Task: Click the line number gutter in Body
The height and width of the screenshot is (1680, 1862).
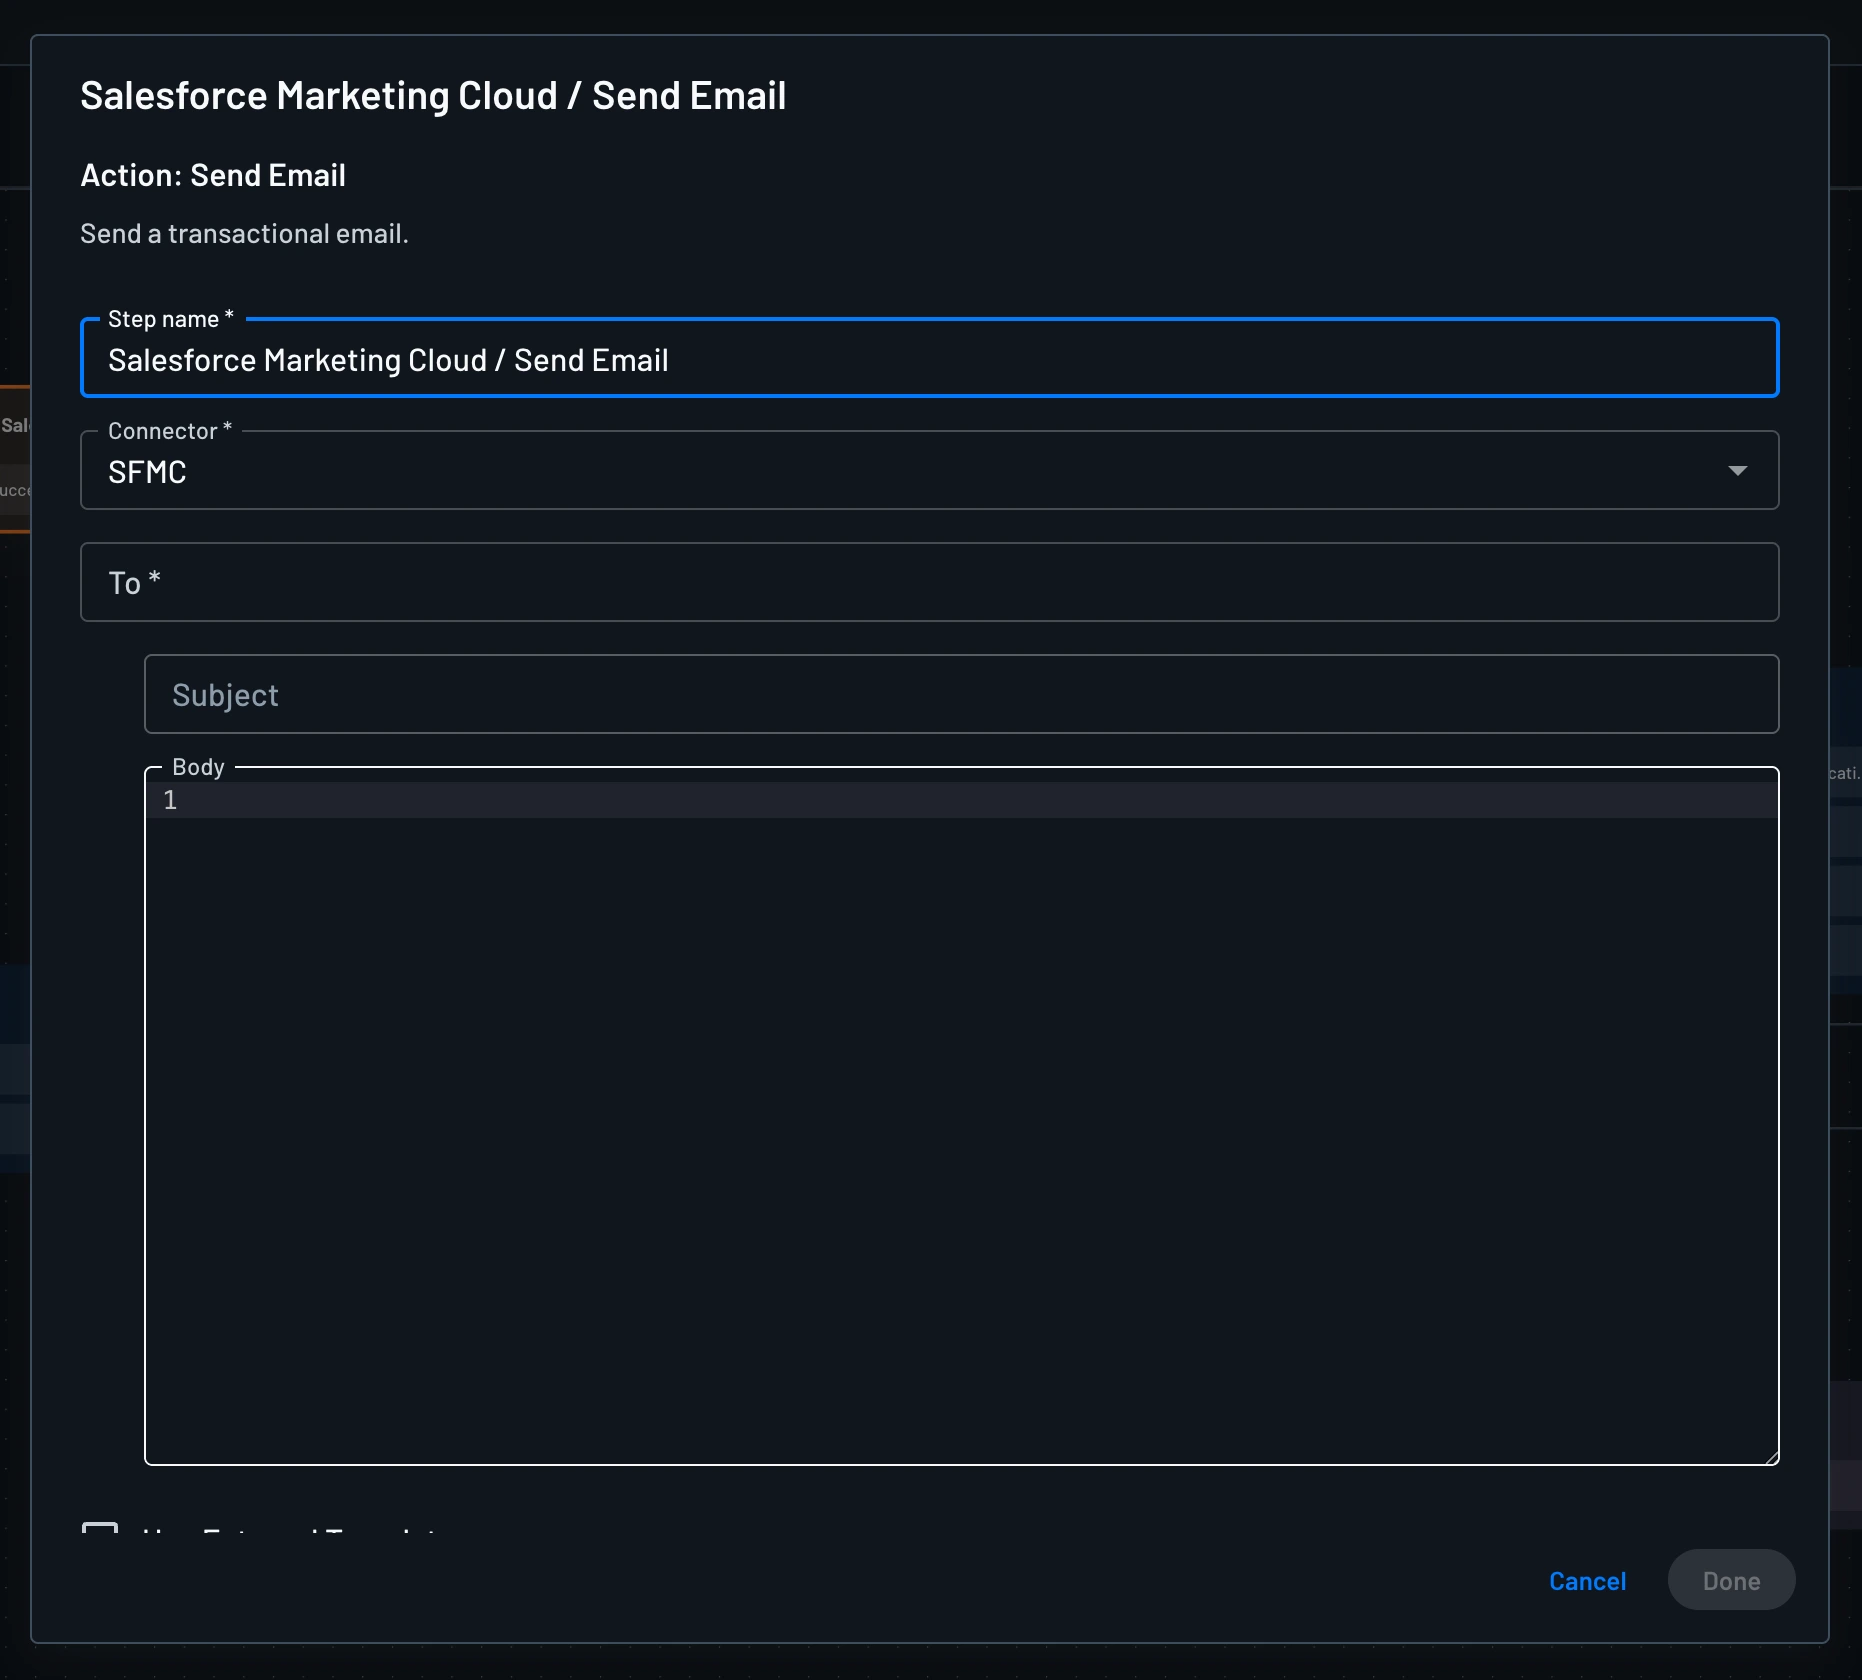Action: pos(171,800)
